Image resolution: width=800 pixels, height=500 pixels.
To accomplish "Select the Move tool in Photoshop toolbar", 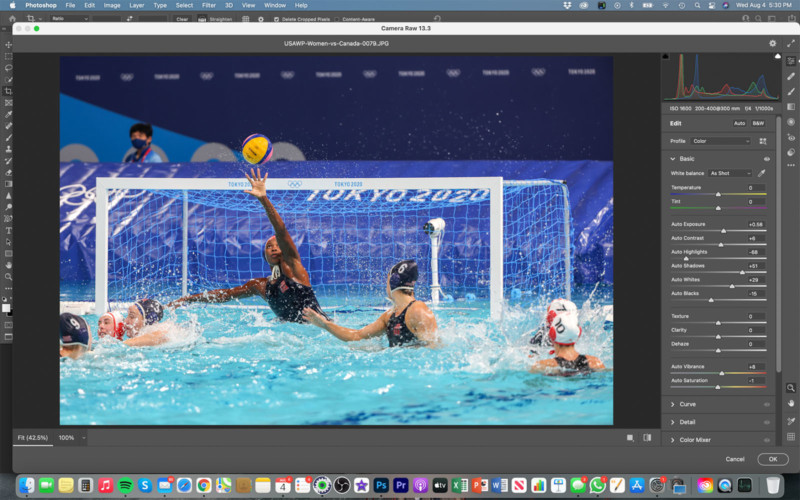I will coord(9,45).
